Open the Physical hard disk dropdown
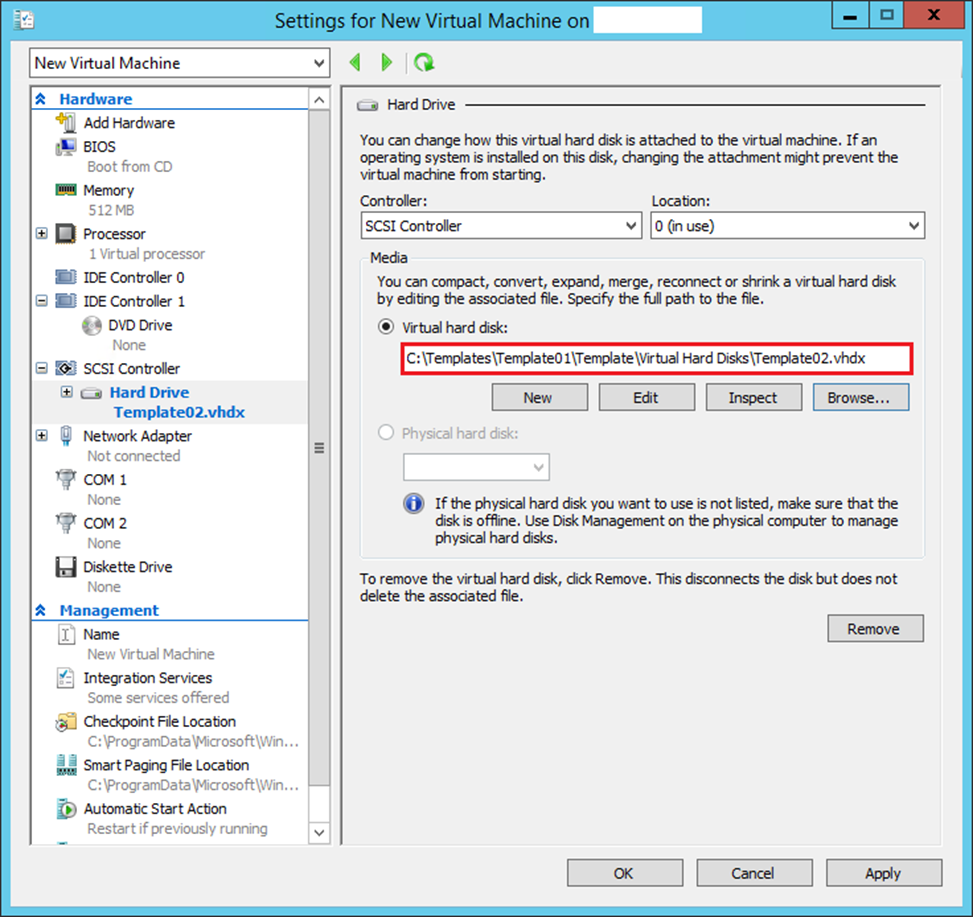Image resolution: width=973 pixels, height=917 pixels. point(476,467)
